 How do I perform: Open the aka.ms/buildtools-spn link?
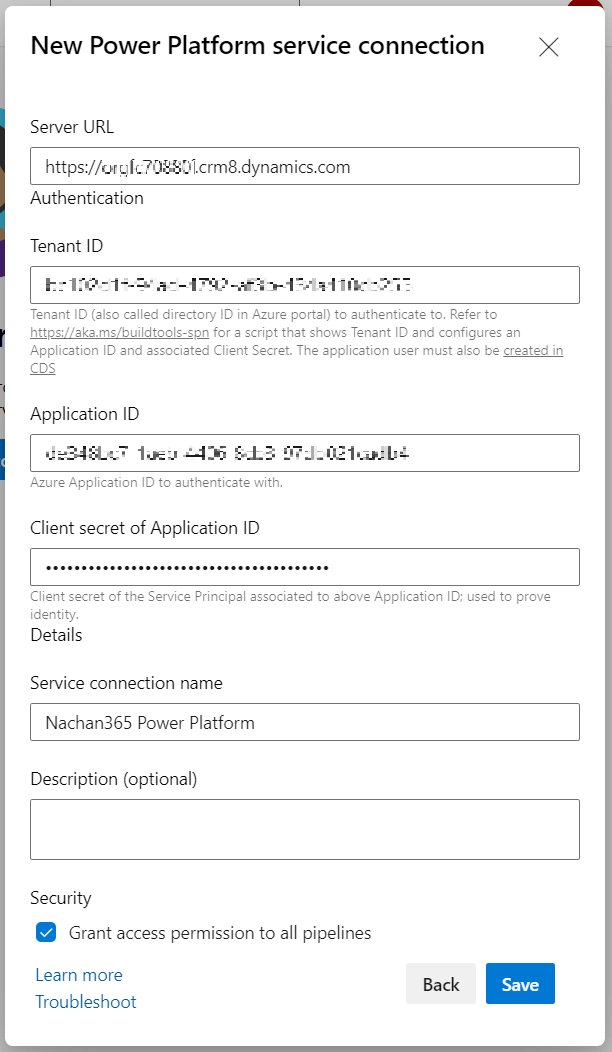tap(119, 332)
